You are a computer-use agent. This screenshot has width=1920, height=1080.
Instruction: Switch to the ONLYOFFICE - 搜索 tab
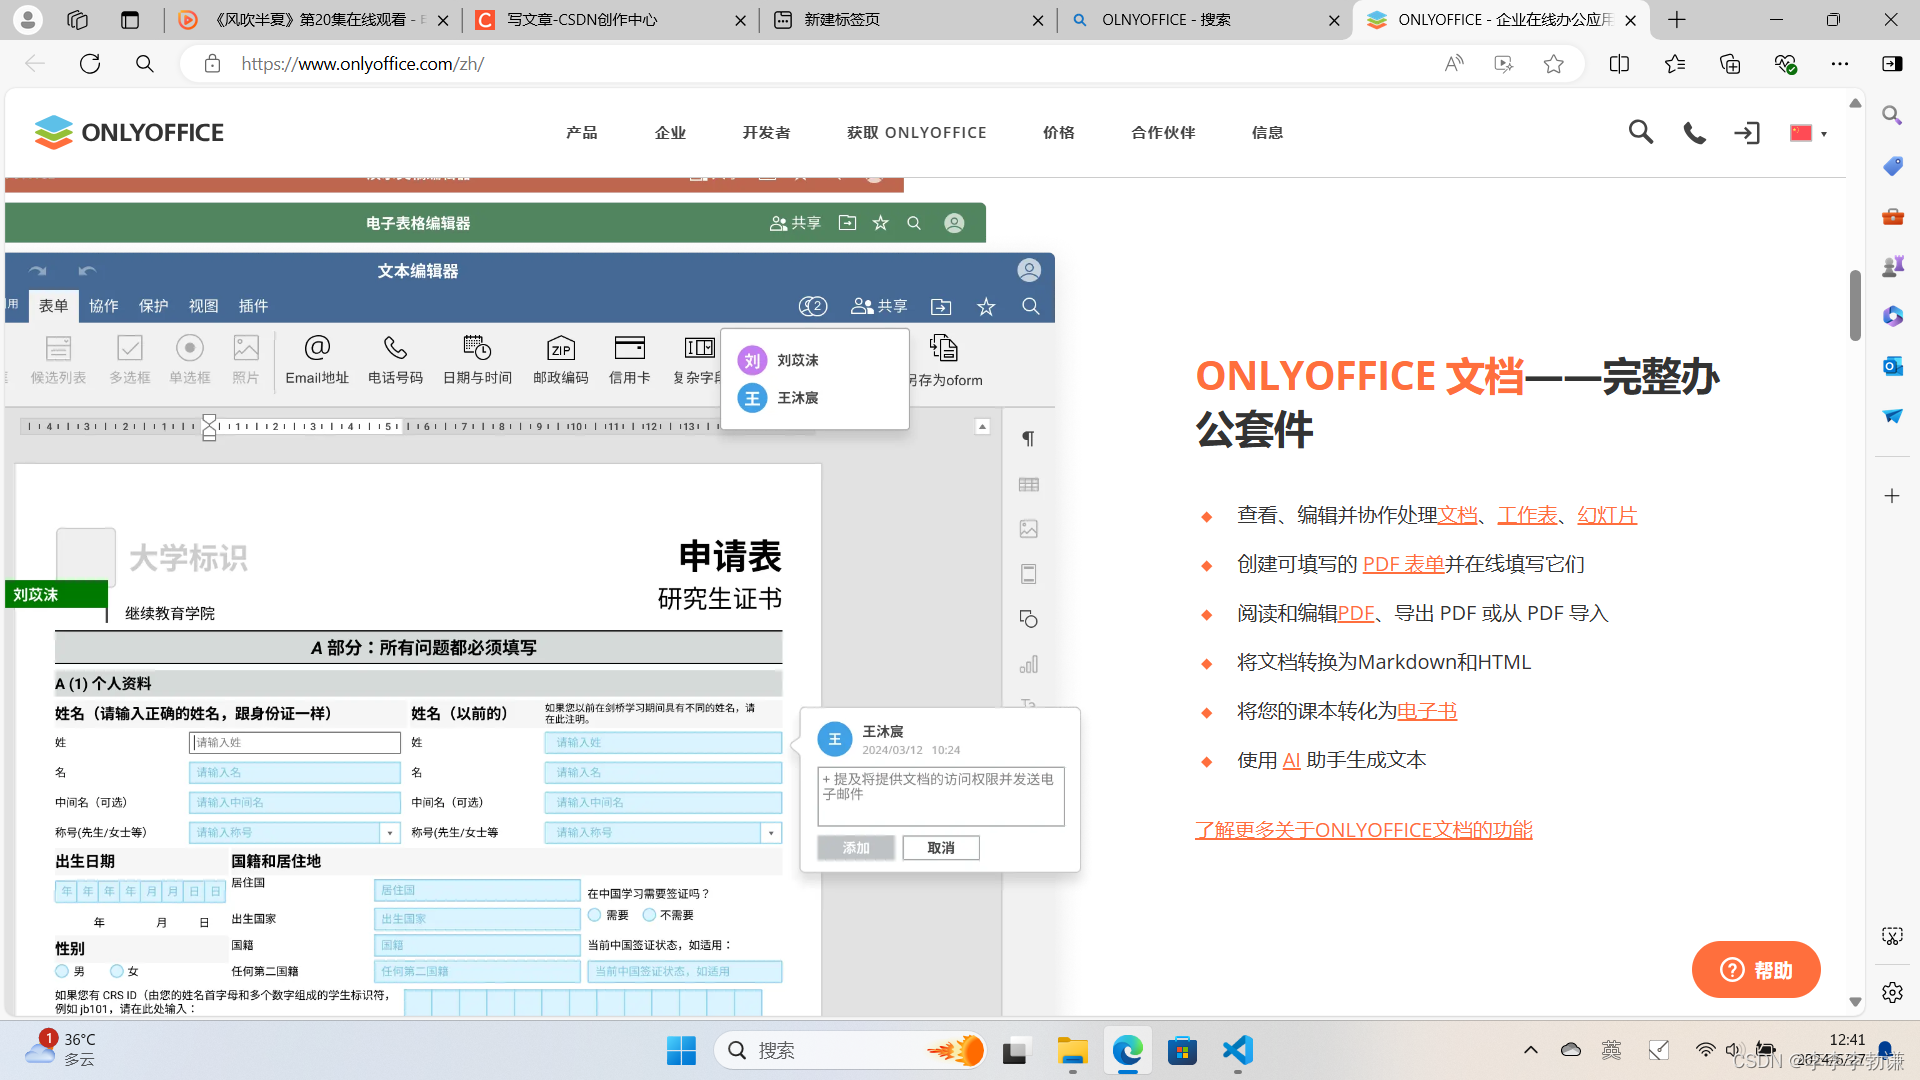(x=1204, y=20)
